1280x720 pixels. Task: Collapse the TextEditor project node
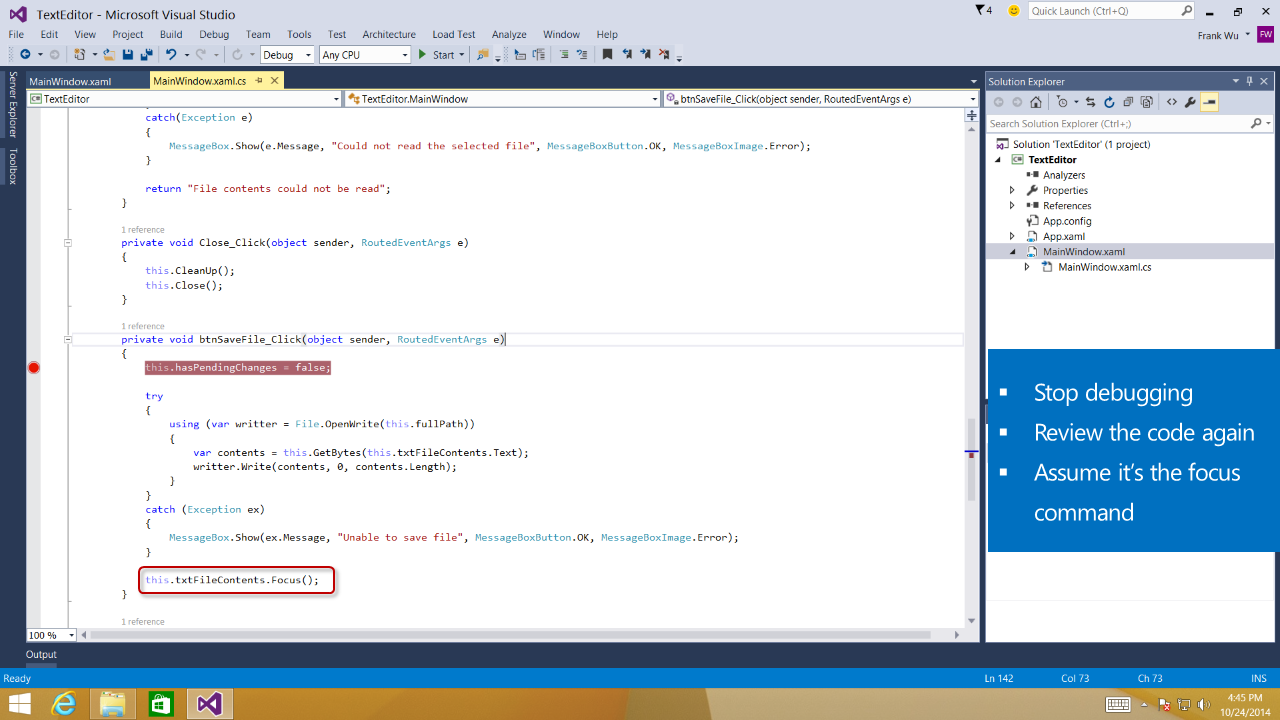(x=997, y=160)
